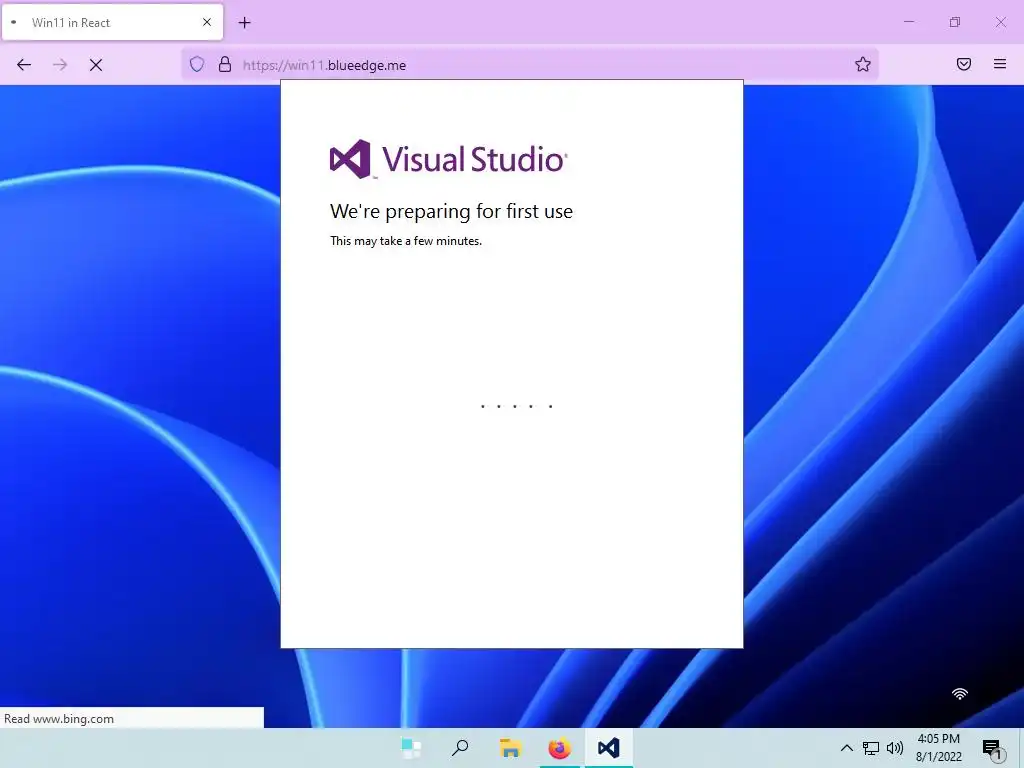The height and width of the screenshot is (768, 1024).
Task: Open taskbar search magnifier
Action: (x=460, y=748)
